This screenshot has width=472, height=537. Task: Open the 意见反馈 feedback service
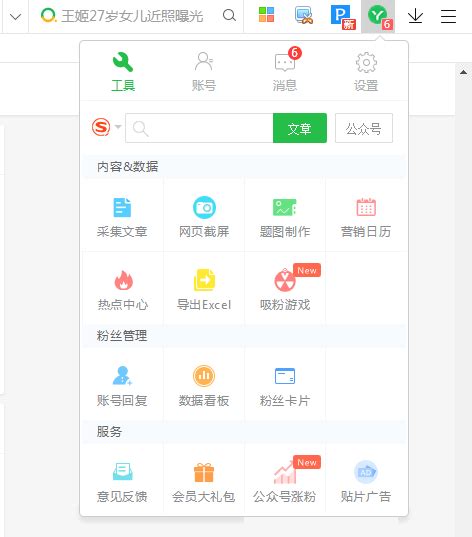122,483
